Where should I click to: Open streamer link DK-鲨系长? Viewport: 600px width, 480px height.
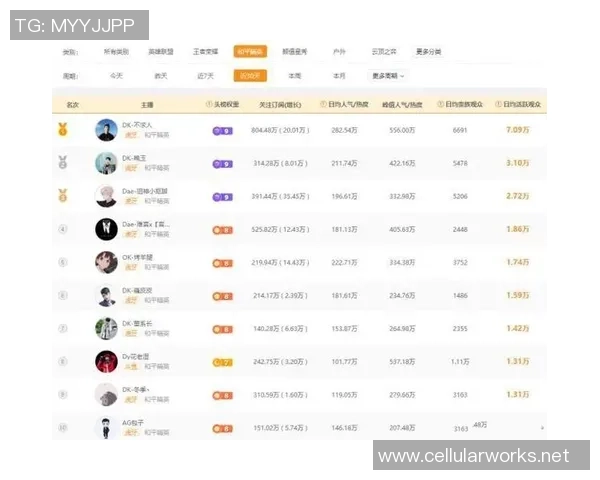[x=138, y=322]
